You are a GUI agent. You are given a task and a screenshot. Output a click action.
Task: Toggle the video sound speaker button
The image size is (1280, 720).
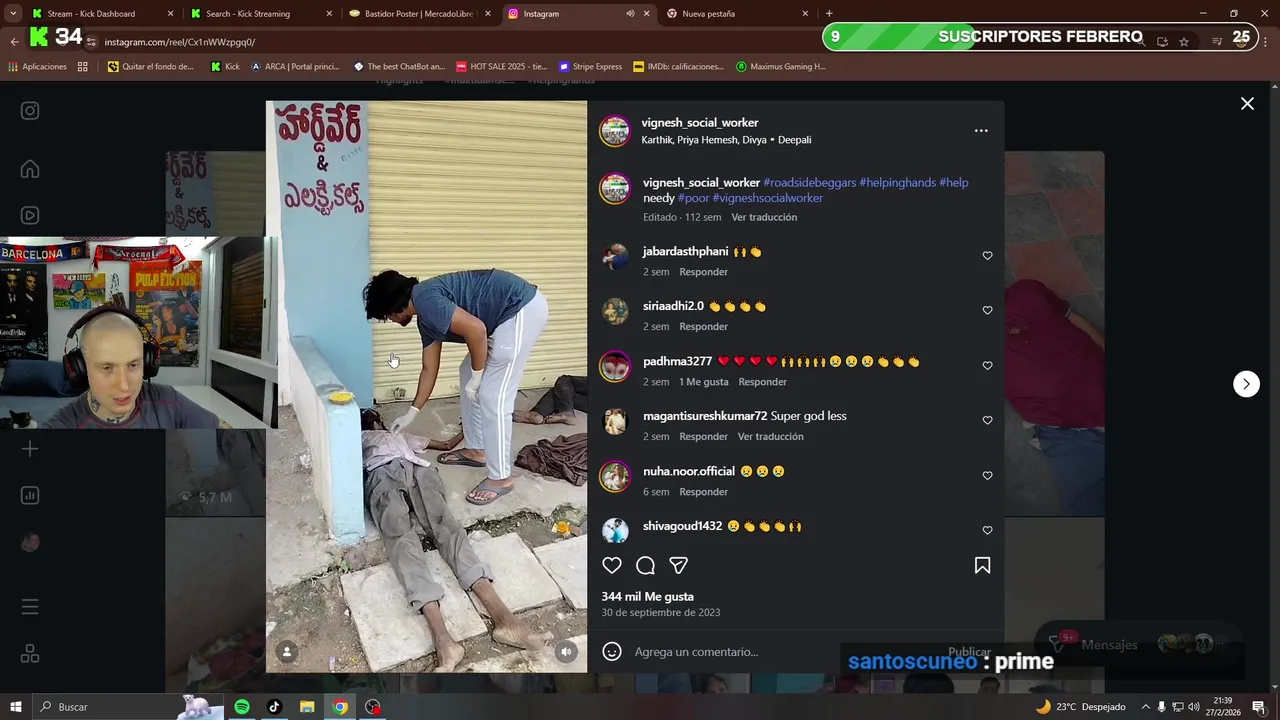(x=566, y=652)
